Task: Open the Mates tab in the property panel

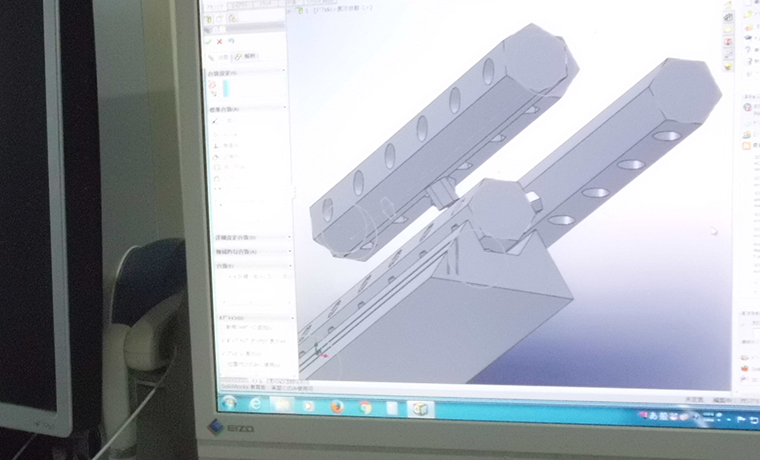Action: click(x=220, y=58)
